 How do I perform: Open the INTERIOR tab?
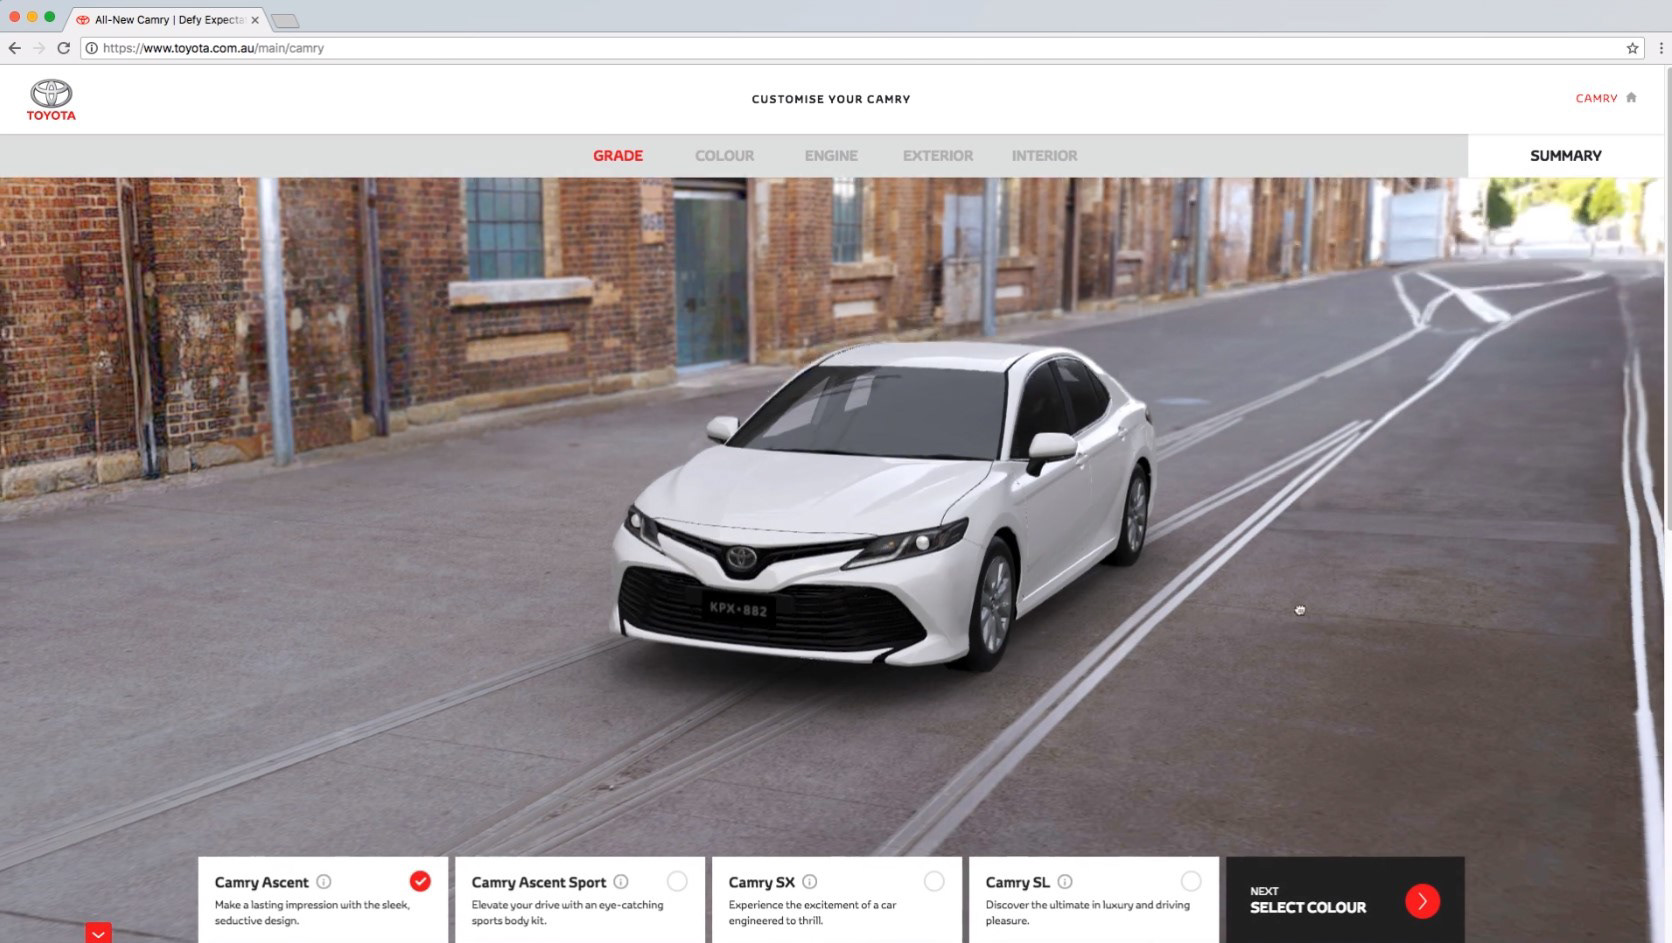pyautogui.click(x=1044, y=156)
